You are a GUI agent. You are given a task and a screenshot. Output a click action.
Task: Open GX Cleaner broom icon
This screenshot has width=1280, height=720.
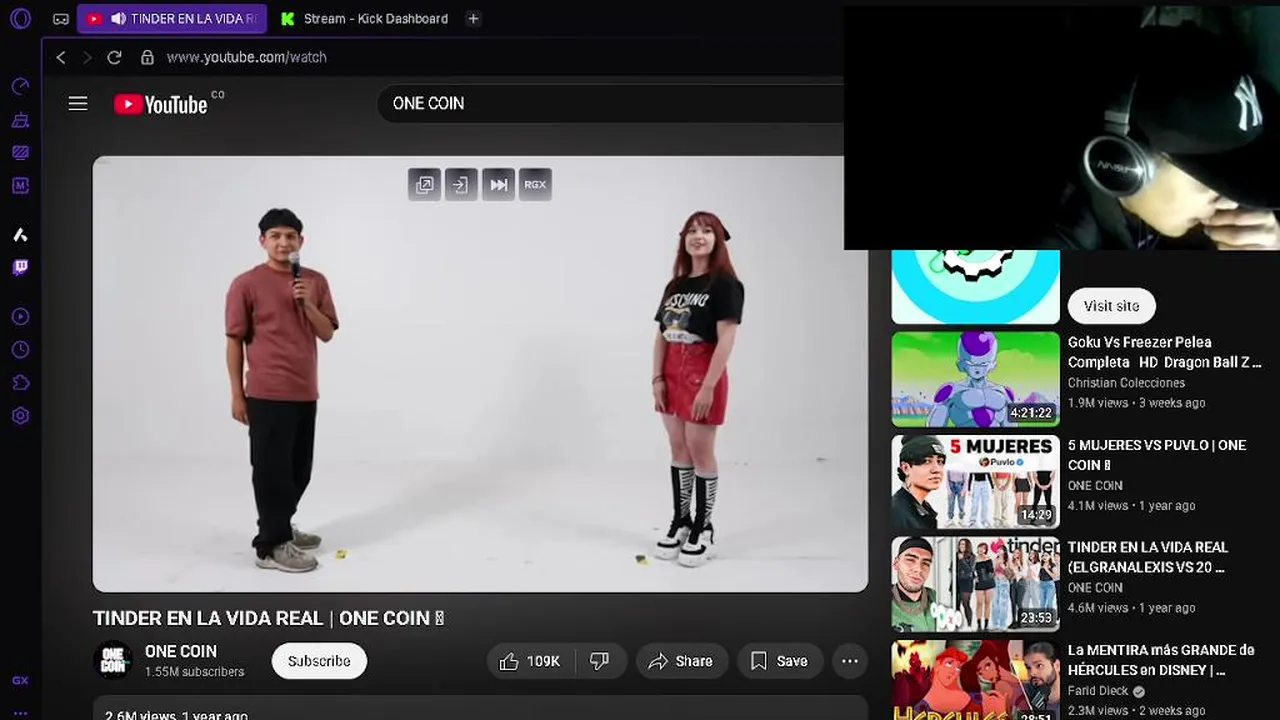pyautogui.click(x=20, y=120)
